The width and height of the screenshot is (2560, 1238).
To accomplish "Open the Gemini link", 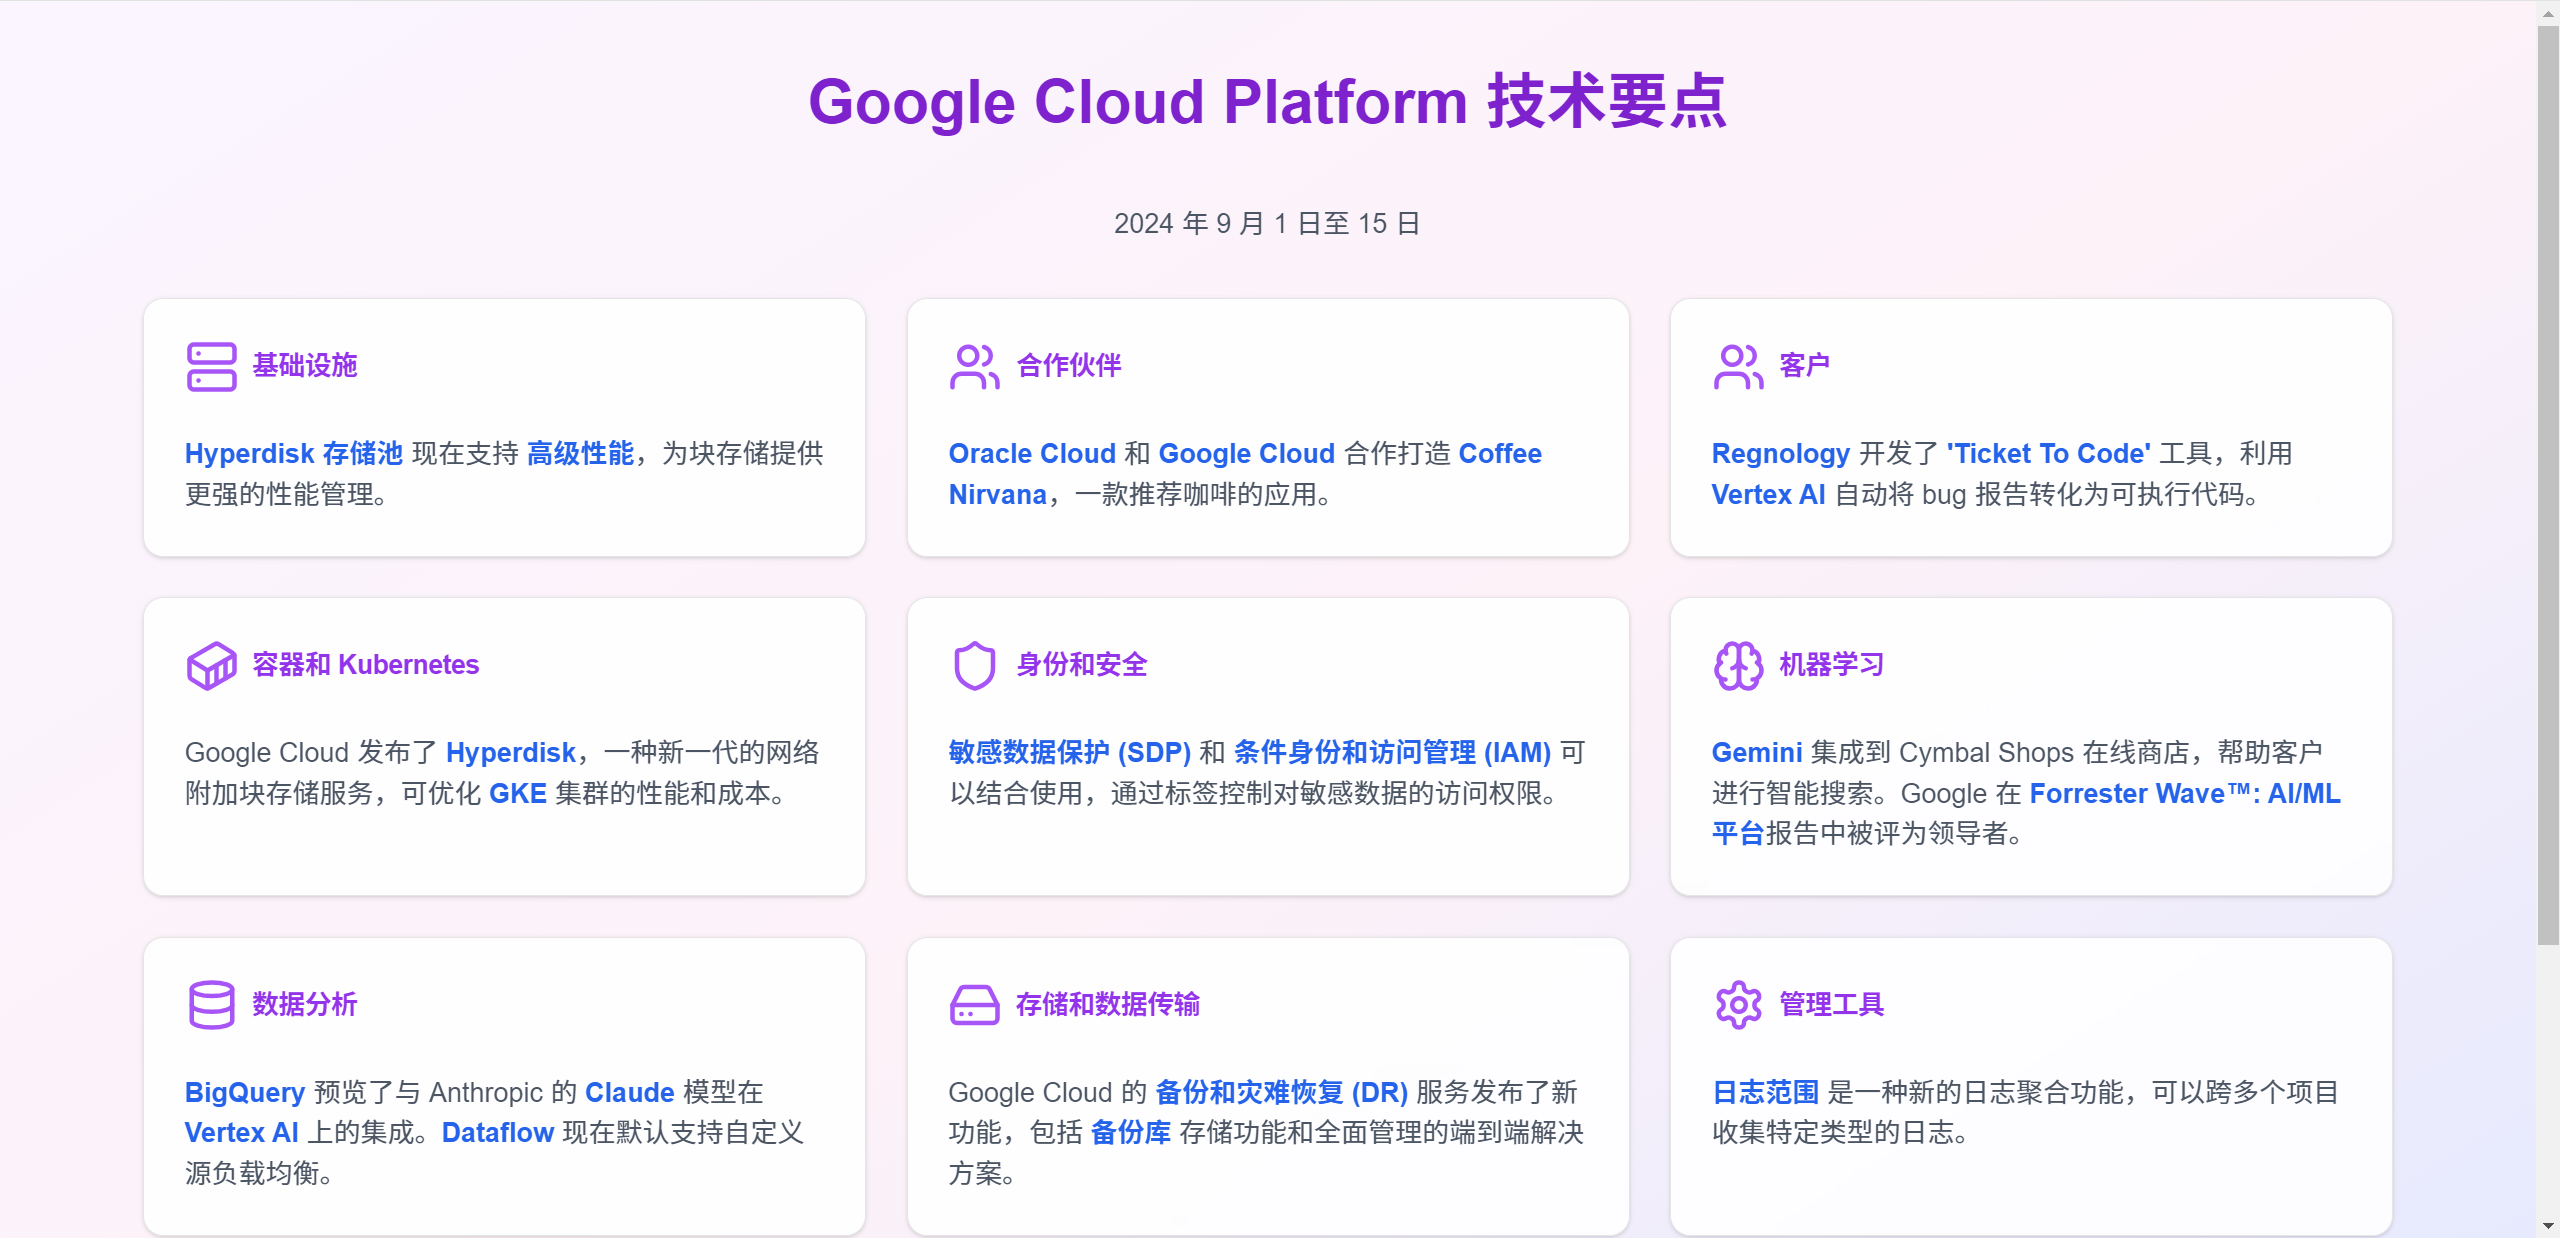I will point(1757,752).
